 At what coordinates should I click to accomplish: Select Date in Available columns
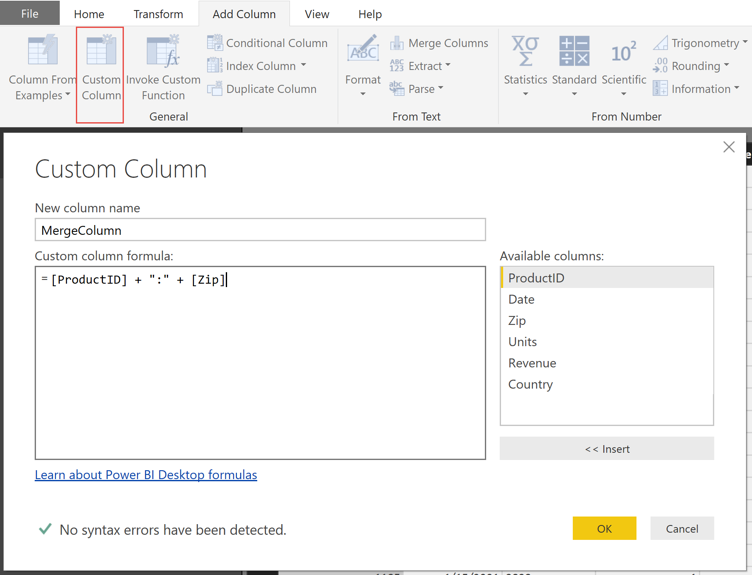point(607,299)
